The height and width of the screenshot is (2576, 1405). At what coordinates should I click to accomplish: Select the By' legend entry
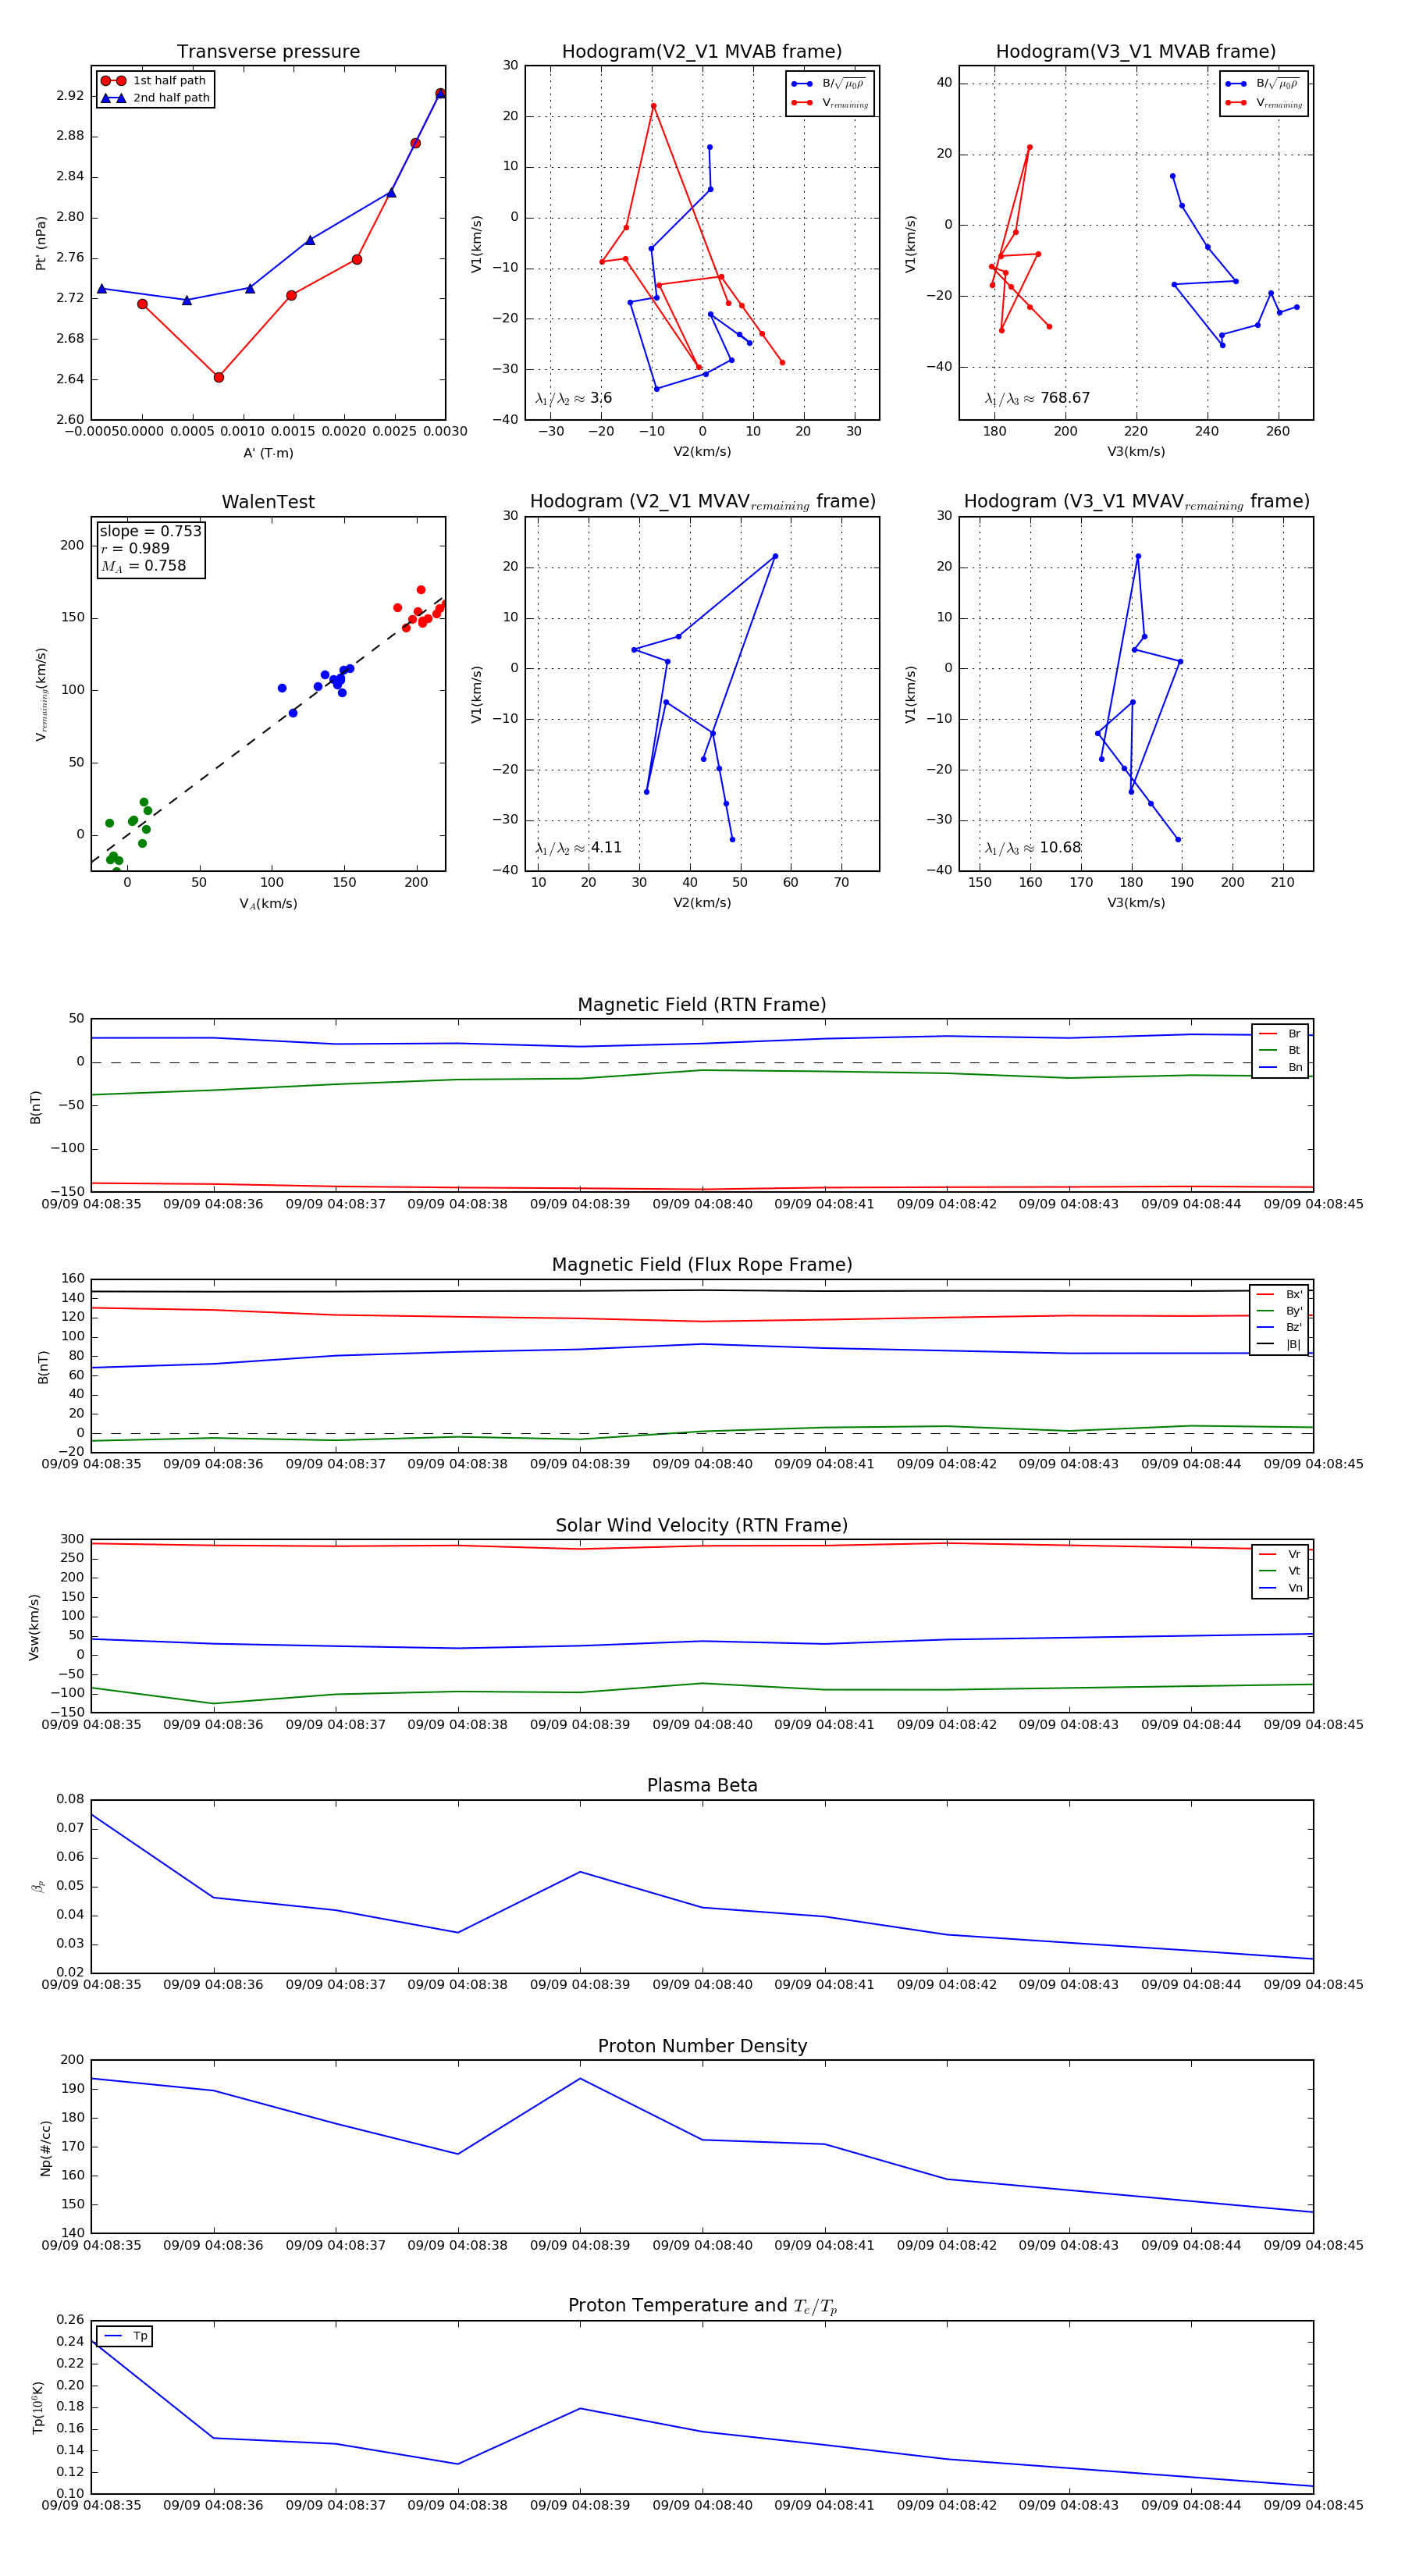tap(1279, 1311)
